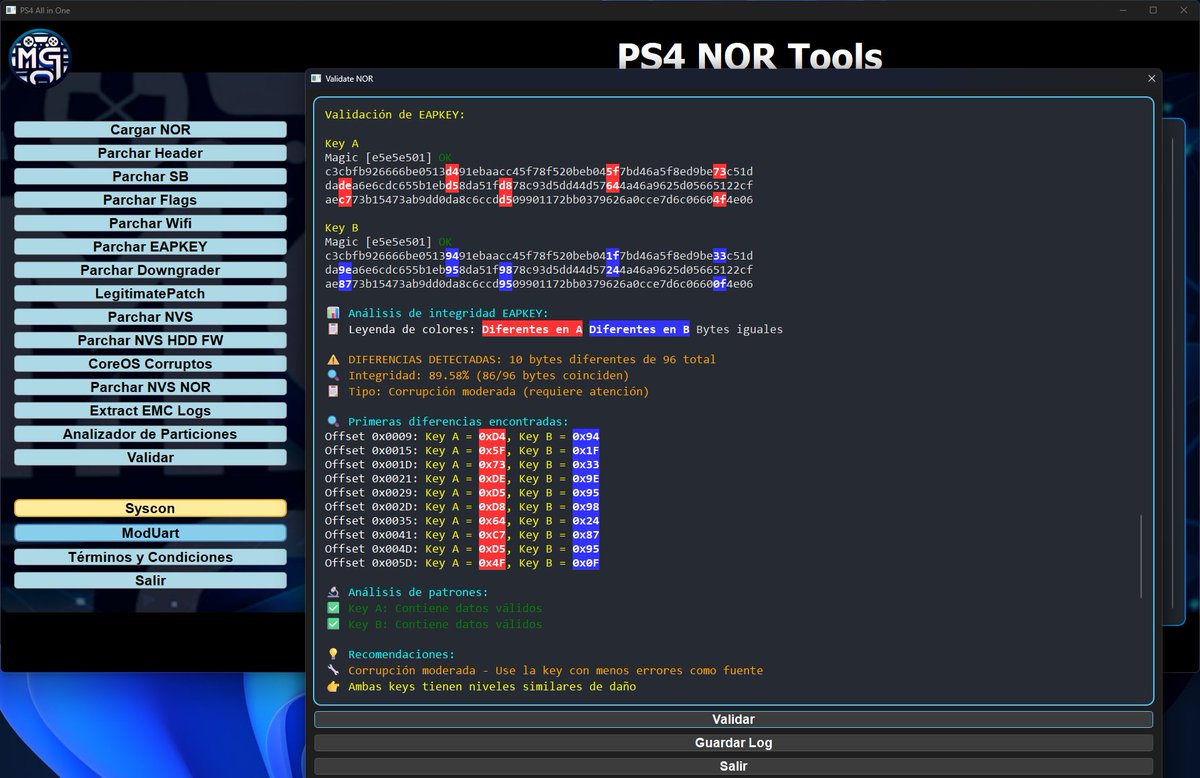Click the log scrollbar thumb
Screen dimensions: 1200x778
tap(1141, 556)
